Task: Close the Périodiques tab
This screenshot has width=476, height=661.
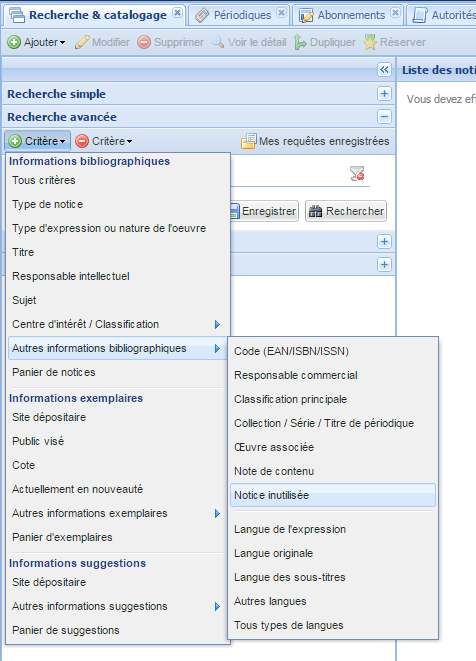Action: click(281, 13)
